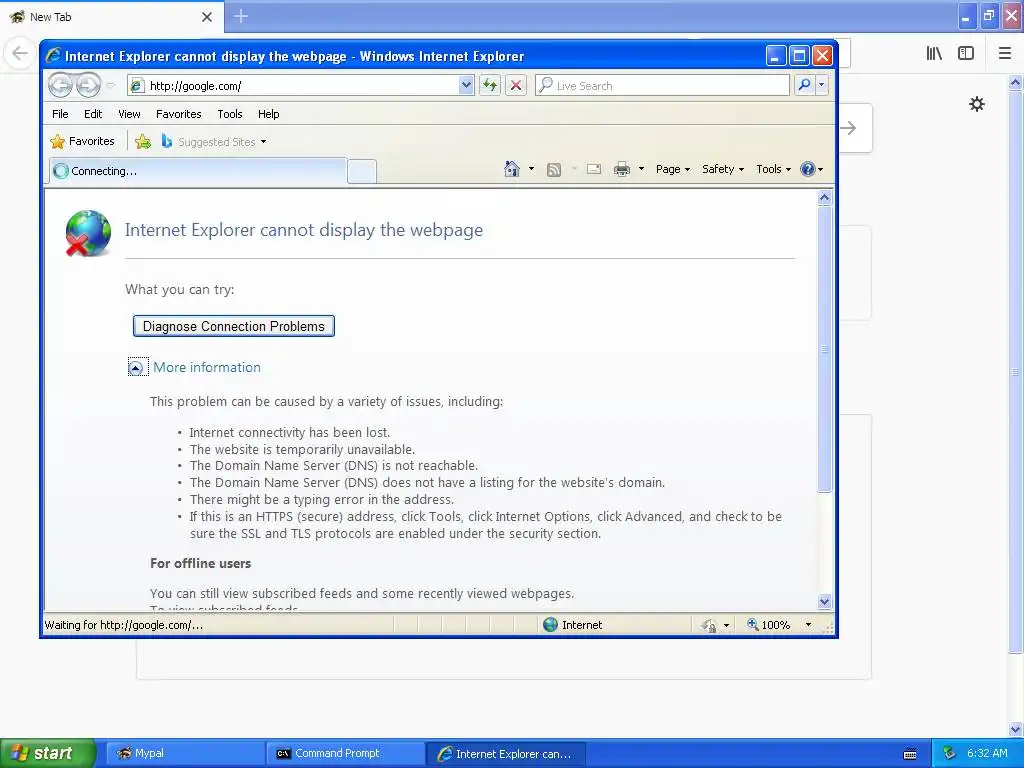Open Print options dropdown arrow
Image resolution: width=1024 pixels, height=768 pixels.
click(x=641, y=169)
